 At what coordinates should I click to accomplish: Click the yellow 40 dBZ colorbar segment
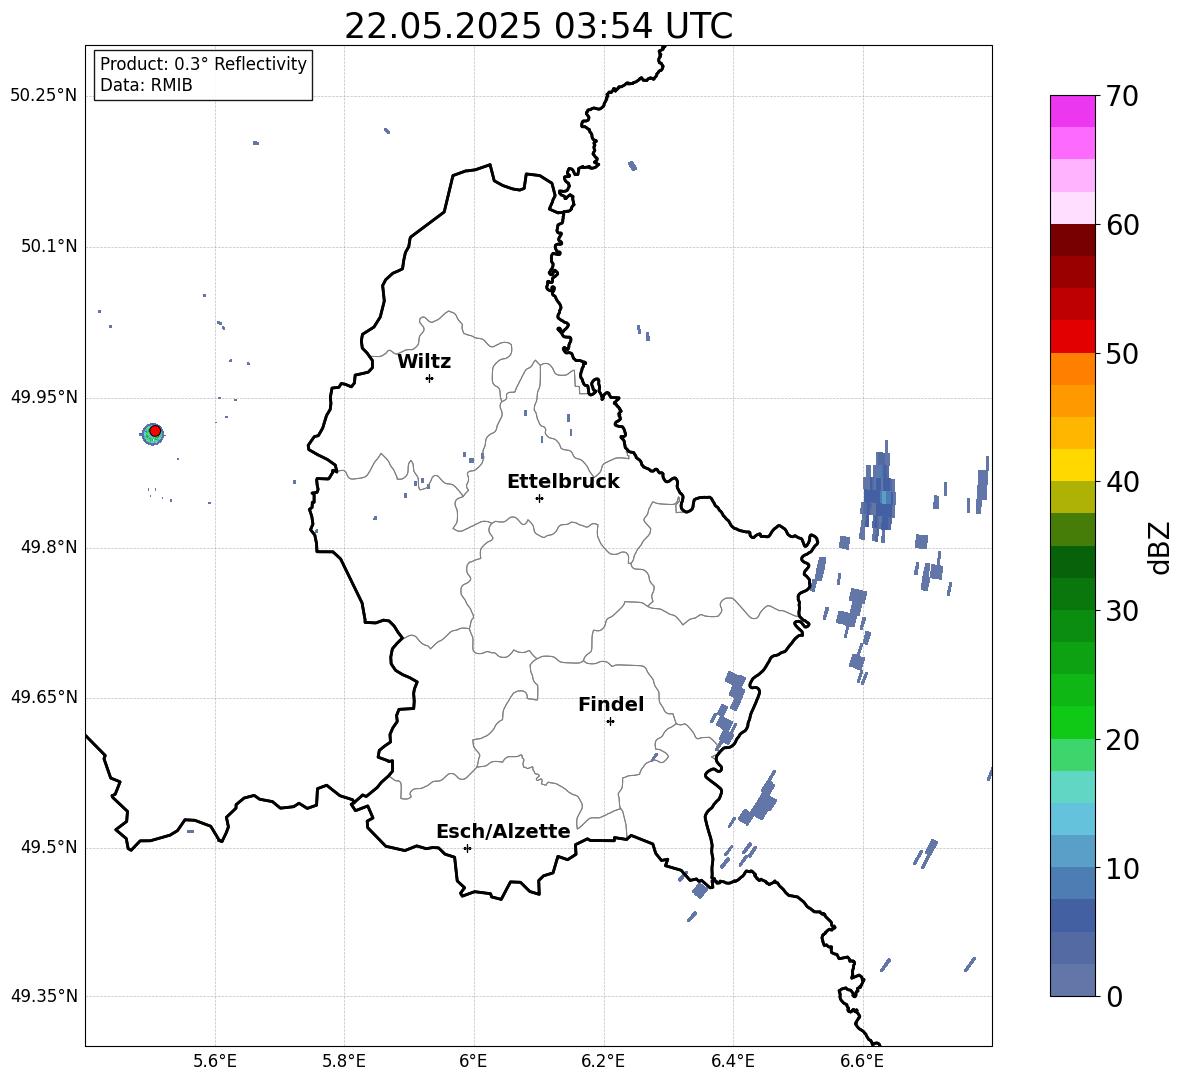1073,465
